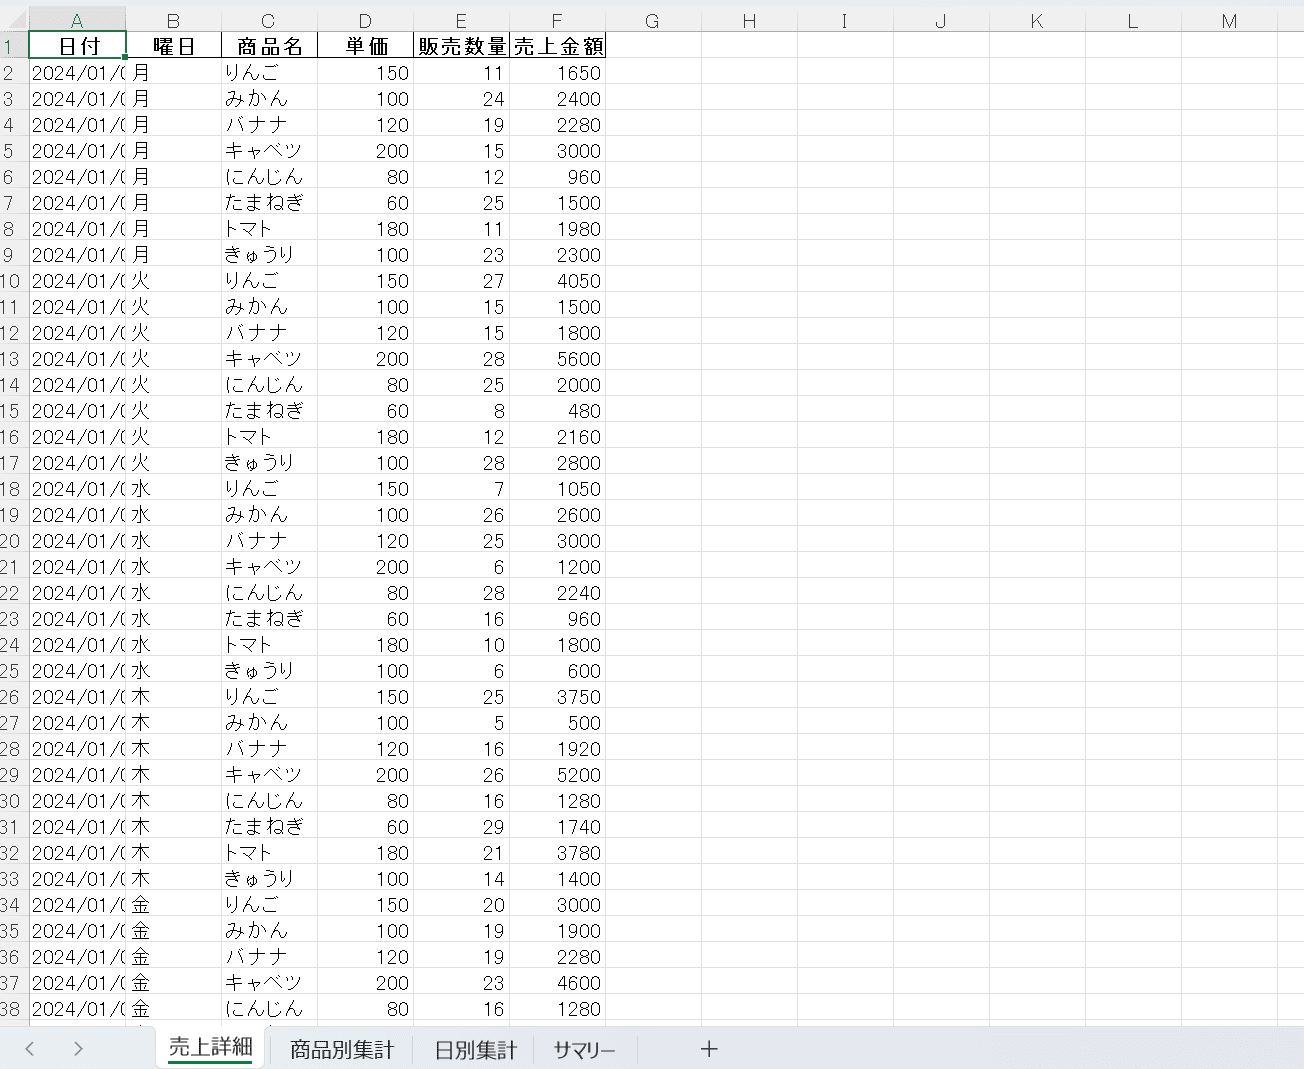Select the cell showing 4050

pos(557,281)
